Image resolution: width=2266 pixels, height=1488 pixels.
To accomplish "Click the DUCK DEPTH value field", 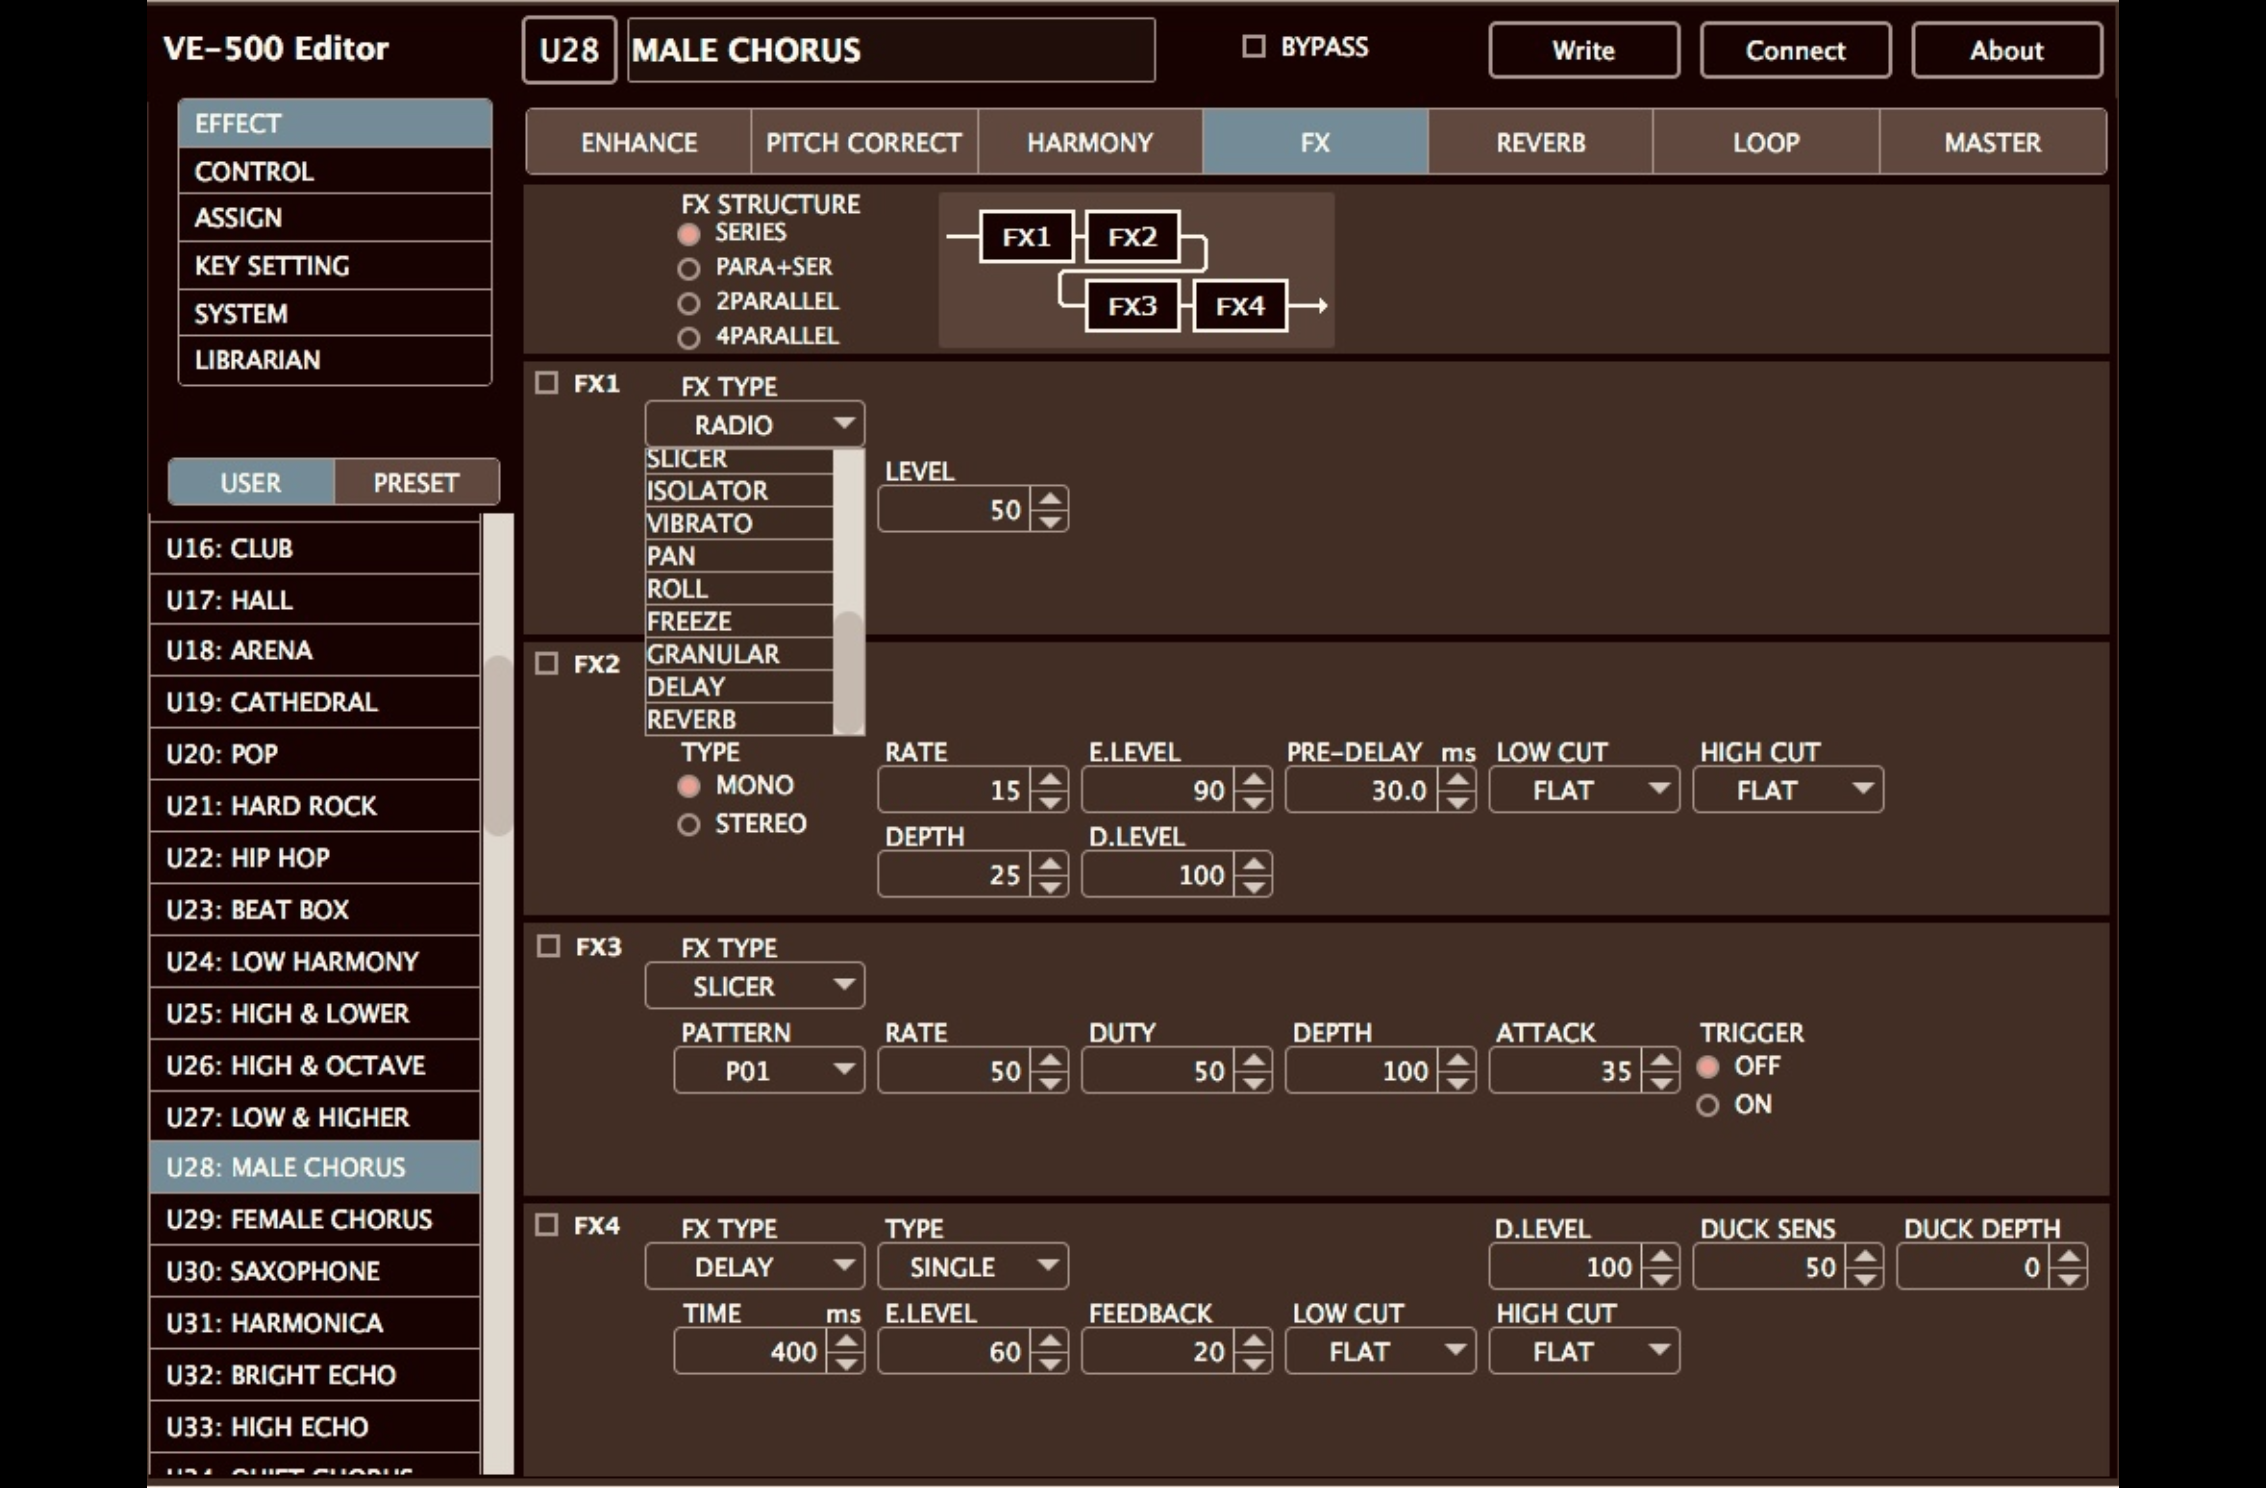I will pos(1973,1267).
